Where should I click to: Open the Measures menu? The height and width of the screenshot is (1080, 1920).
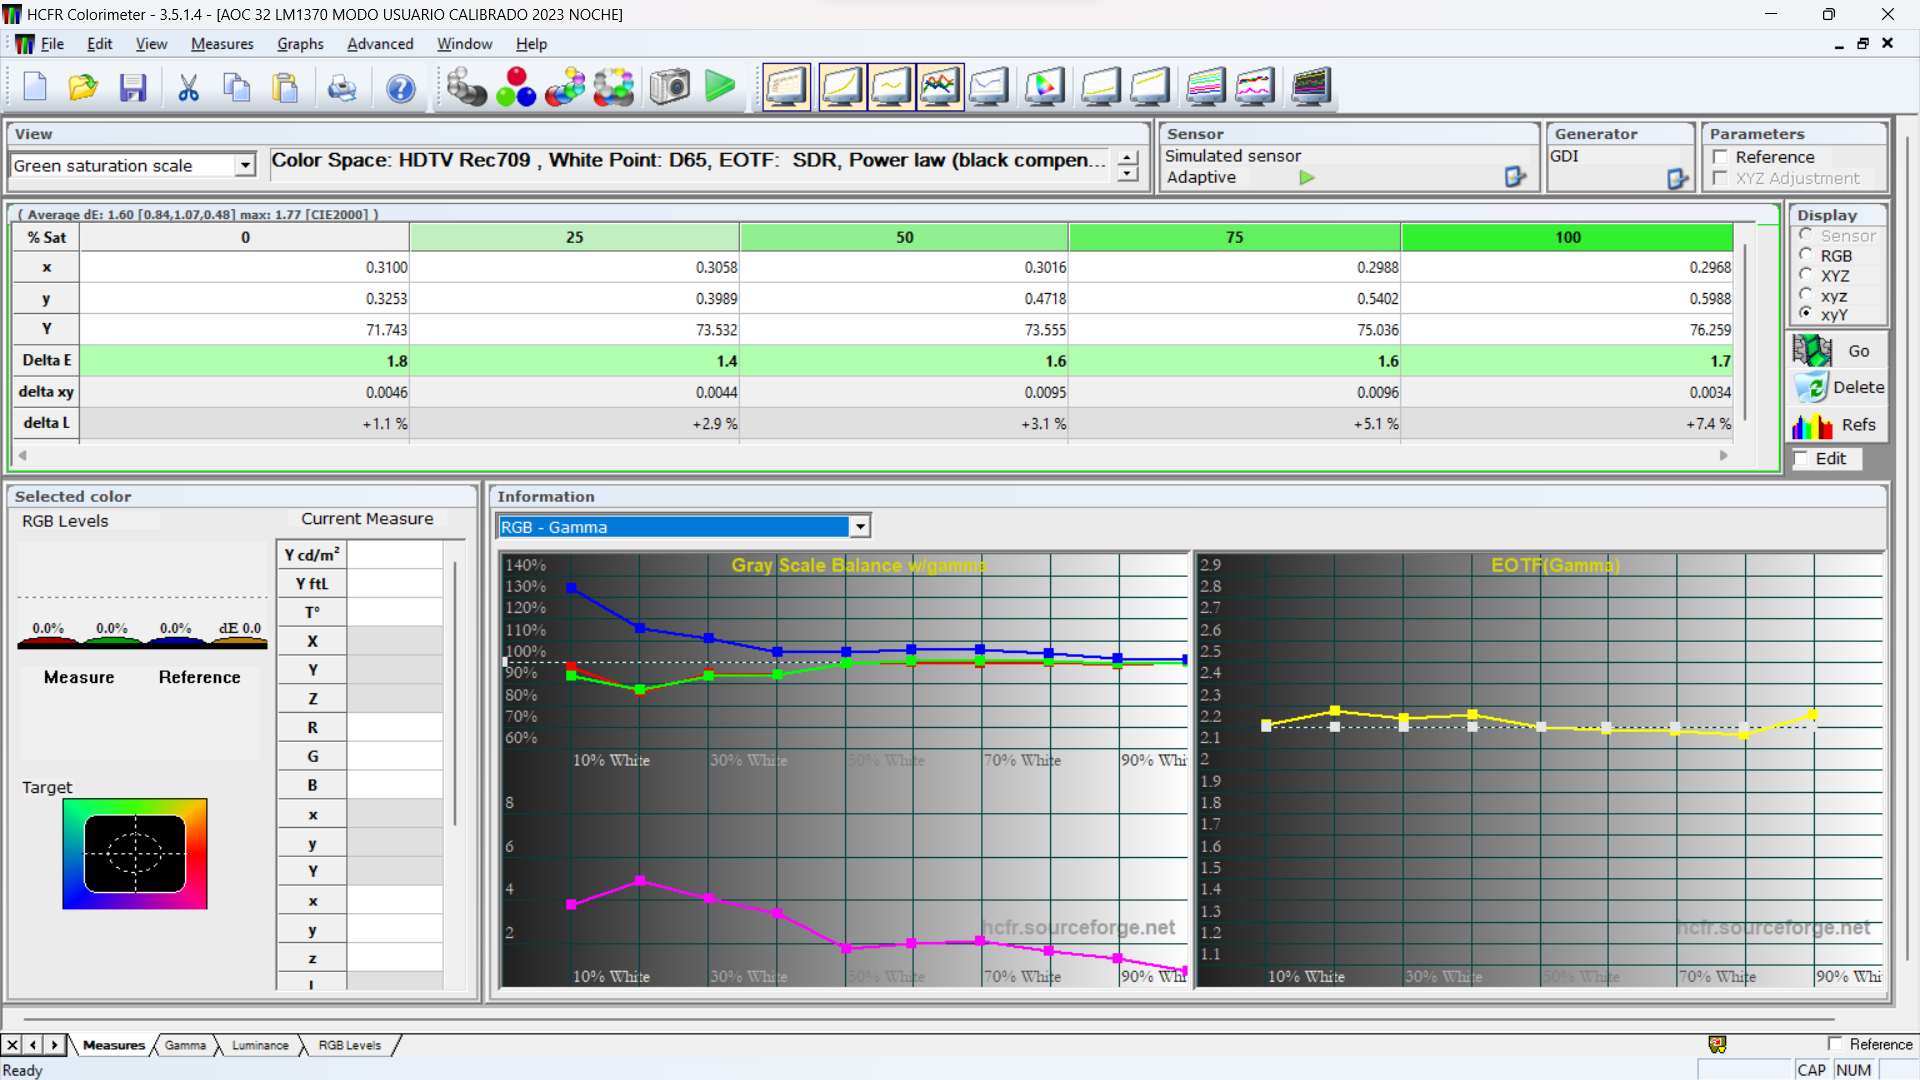[222, 44]
